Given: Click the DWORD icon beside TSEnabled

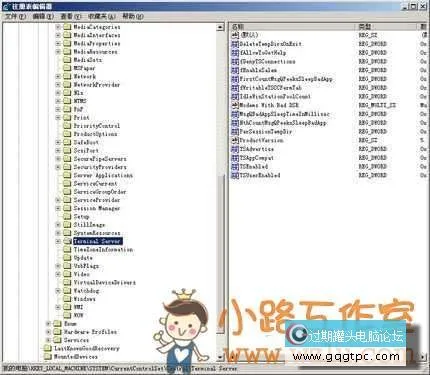Looking at the screenshot, I should tap(235, 166).
